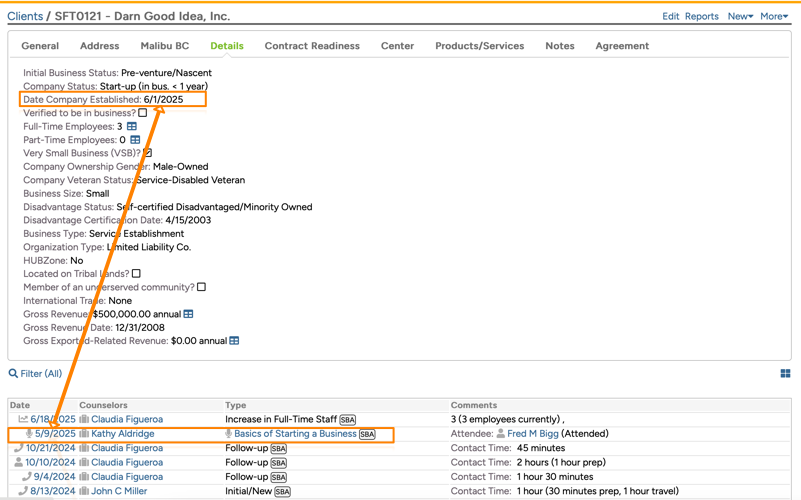Tick the Located on Tribal Lands checkbox
Viewport: 801px width, 500px height.
click(x=136, y=273)
